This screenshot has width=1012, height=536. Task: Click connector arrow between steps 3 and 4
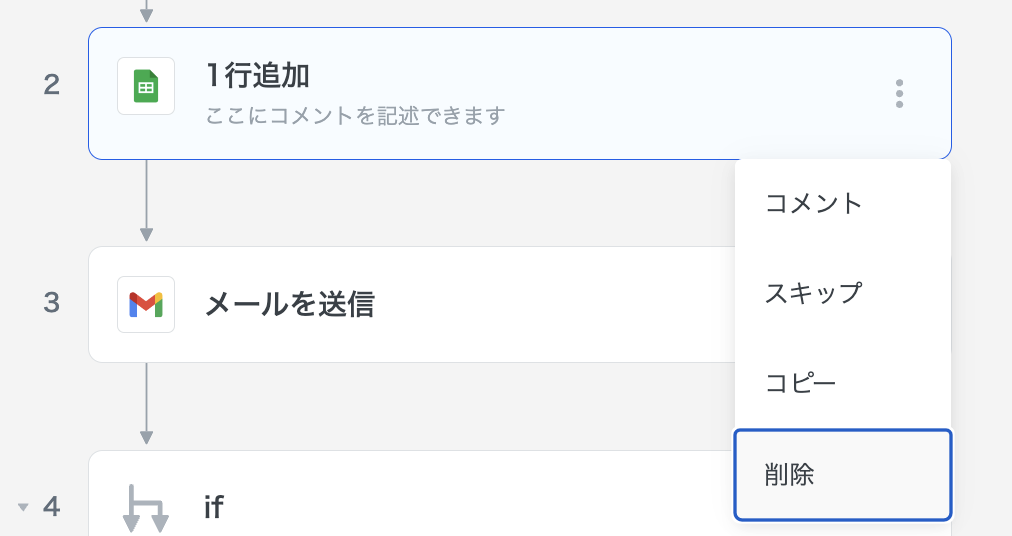[146, 405]
